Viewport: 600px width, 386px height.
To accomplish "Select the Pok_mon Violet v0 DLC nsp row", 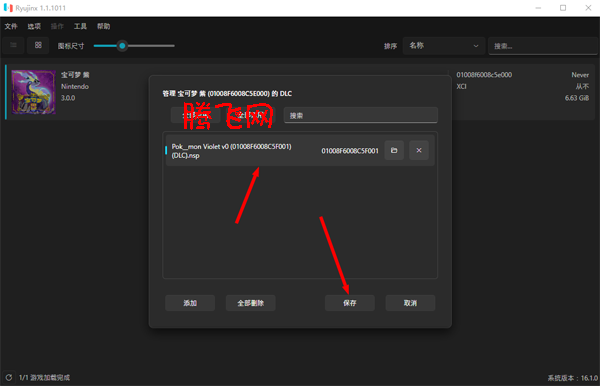I will 300,150.
